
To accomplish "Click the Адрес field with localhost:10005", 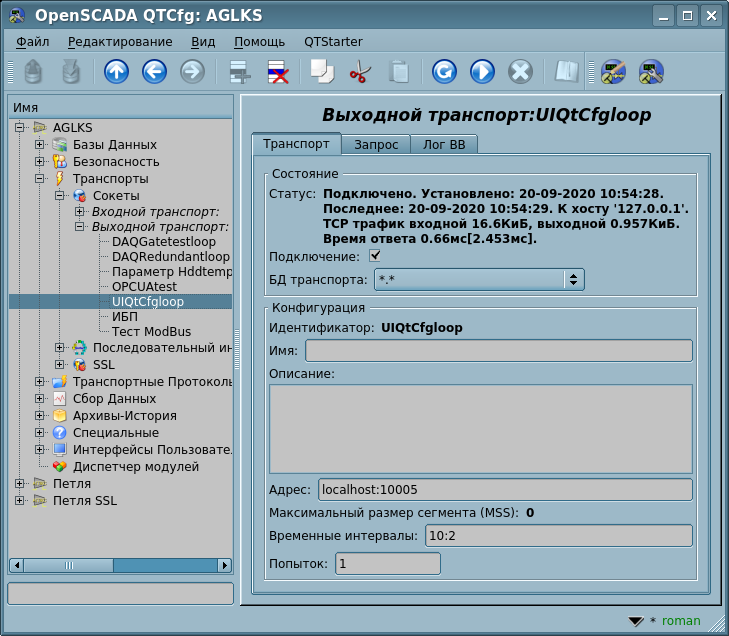I will [x=505, y=490].
